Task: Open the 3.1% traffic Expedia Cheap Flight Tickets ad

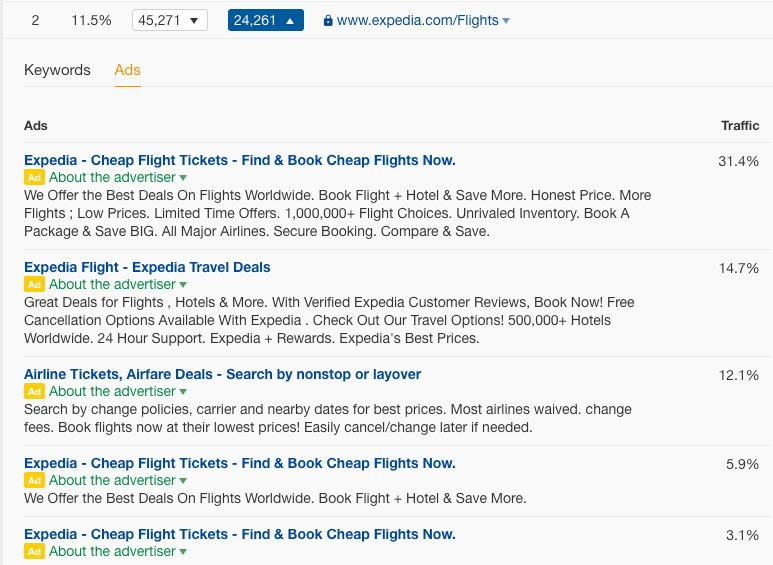Action: [x=240, y=534]
